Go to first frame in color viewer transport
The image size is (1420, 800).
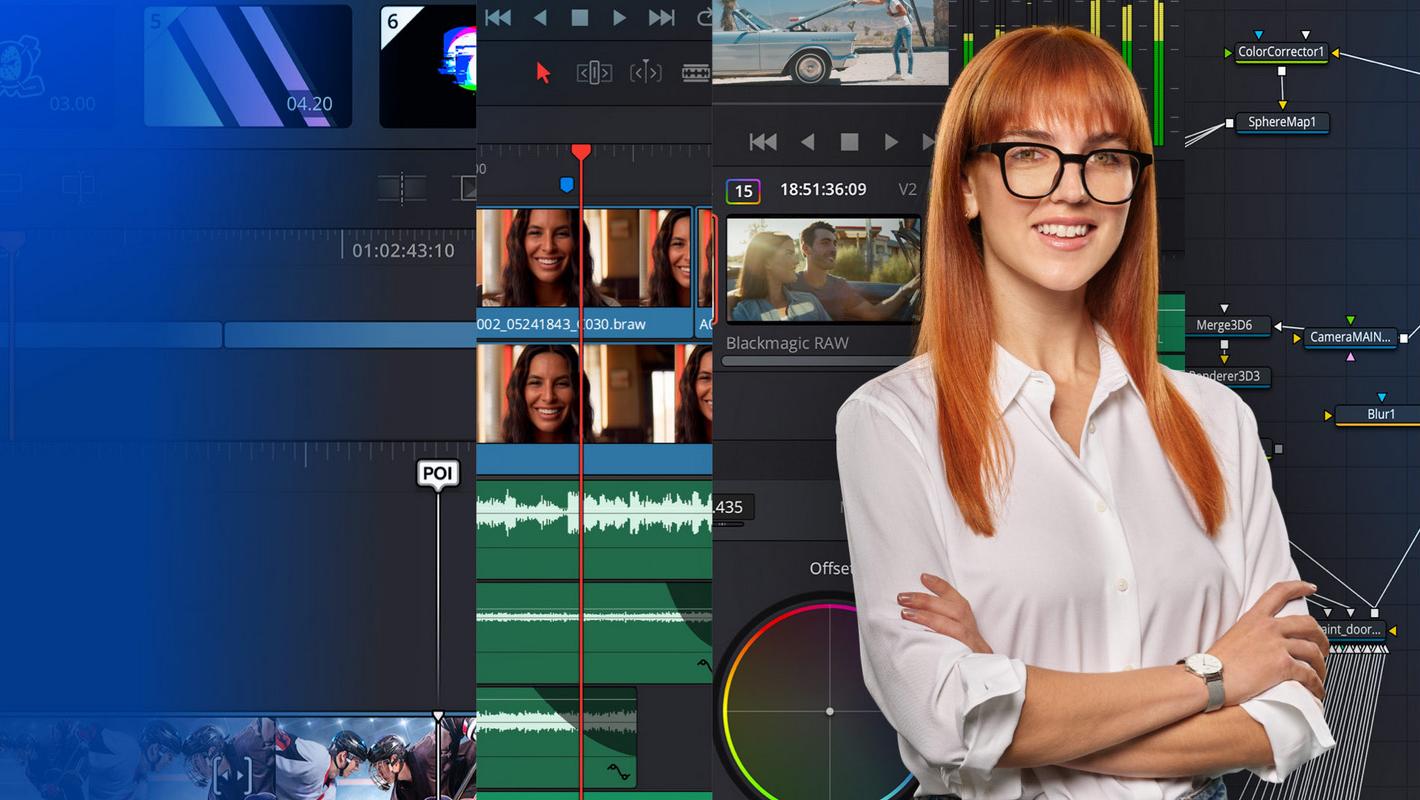(x=763, y=142)
